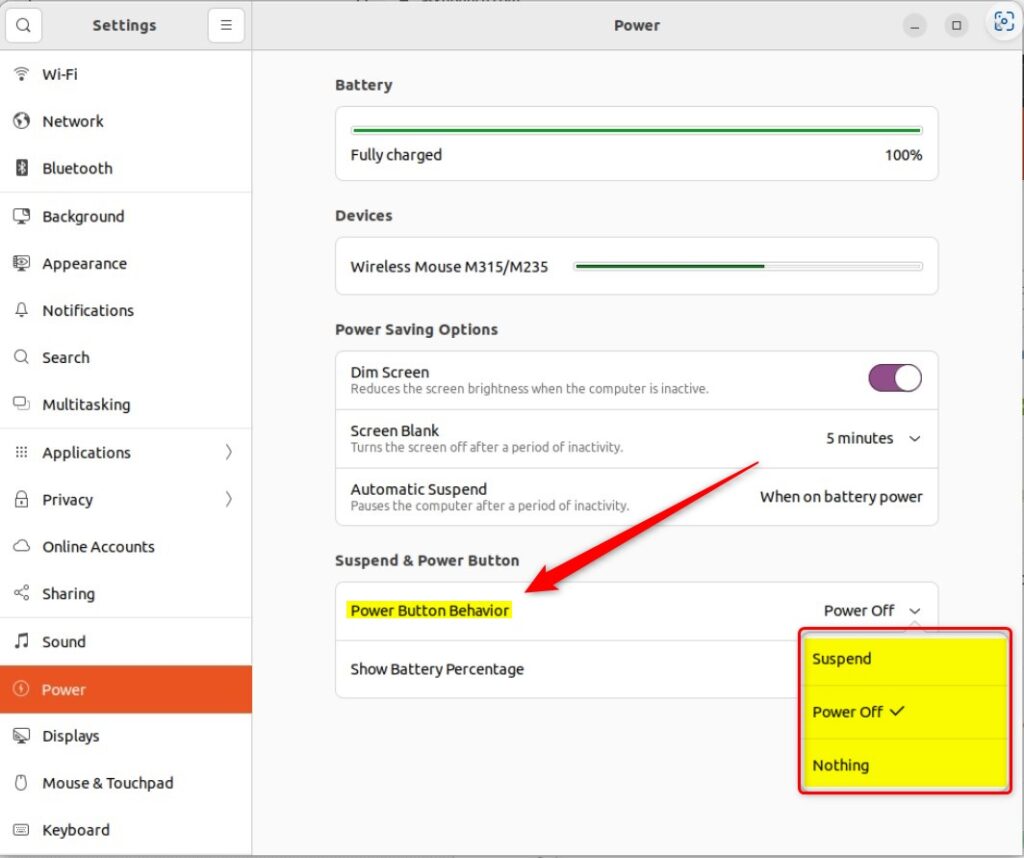Image resolution: width=1024 pixels, height=858 pixels.
Task: Click the battery charge level bar
Action: 636,130
